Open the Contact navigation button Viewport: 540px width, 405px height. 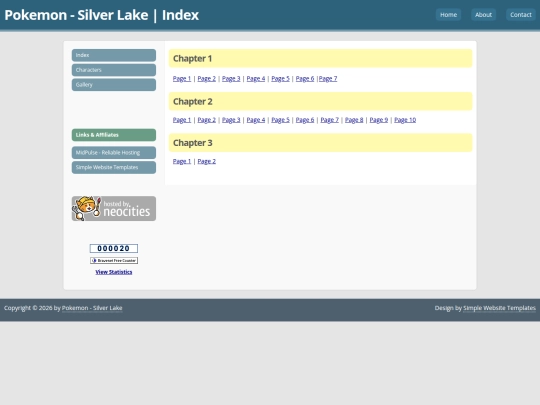[x=521, y=15]
